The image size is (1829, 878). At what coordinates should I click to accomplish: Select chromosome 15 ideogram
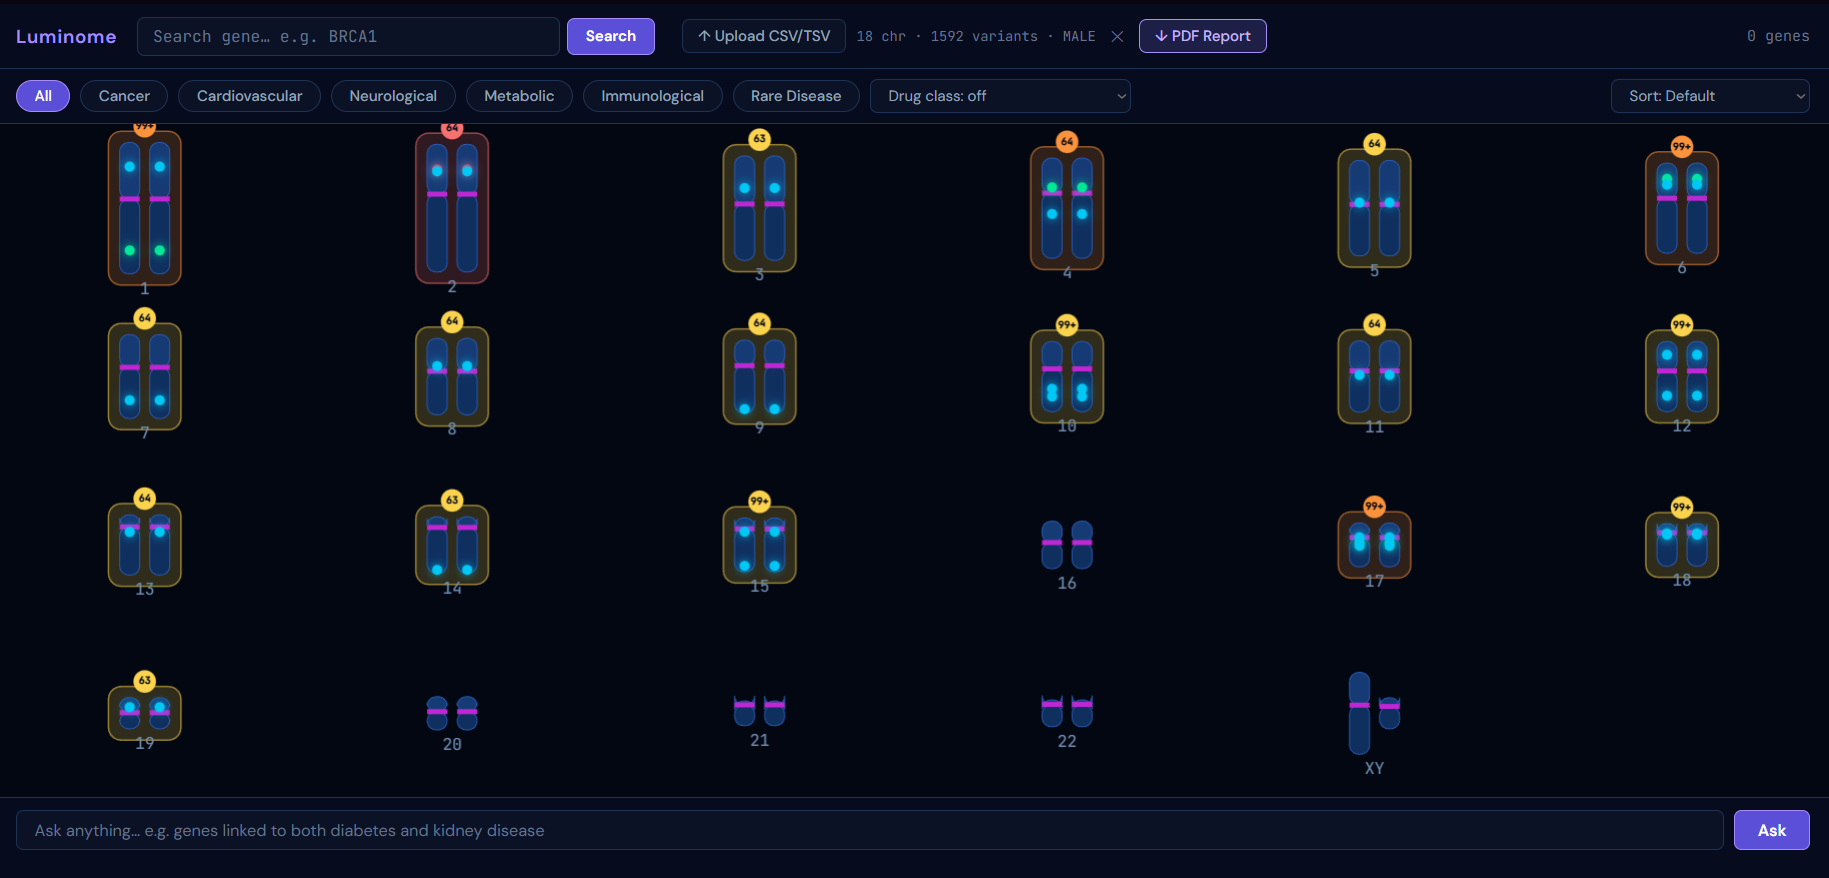[760, 545]
